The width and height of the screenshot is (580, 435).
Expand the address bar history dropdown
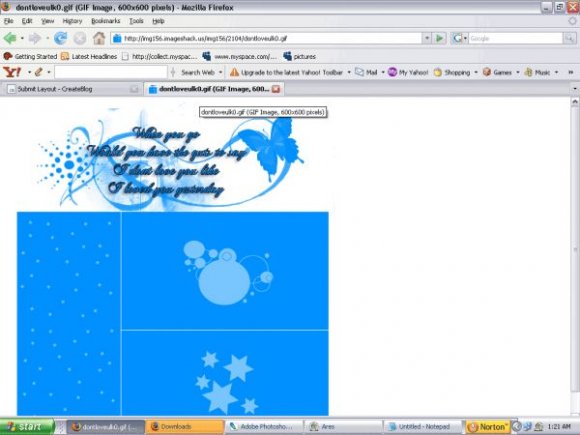tap(427, 38)
